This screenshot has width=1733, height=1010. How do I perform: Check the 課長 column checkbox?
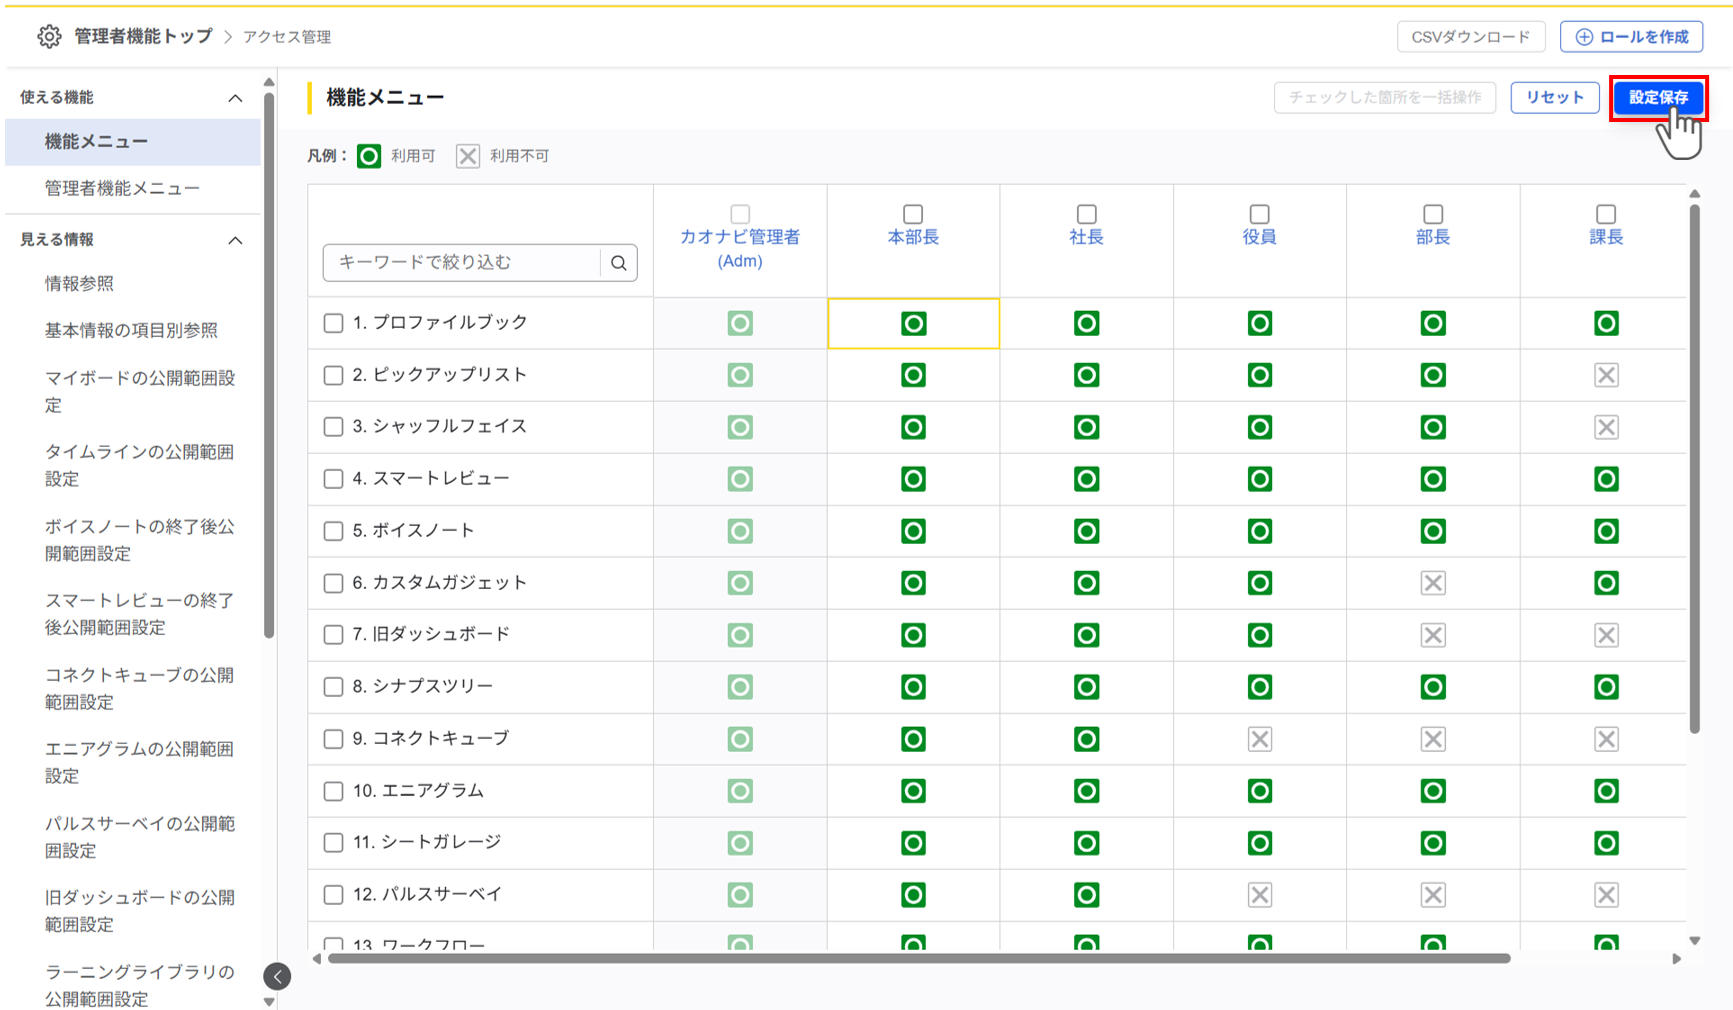tap(1606, 214)
